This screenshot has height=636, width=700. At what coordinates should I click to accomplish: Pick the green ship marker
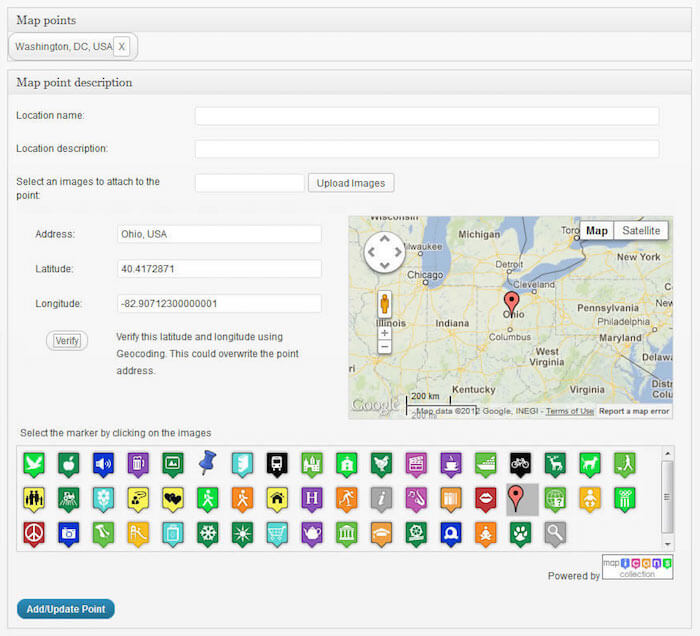point(486,464)
